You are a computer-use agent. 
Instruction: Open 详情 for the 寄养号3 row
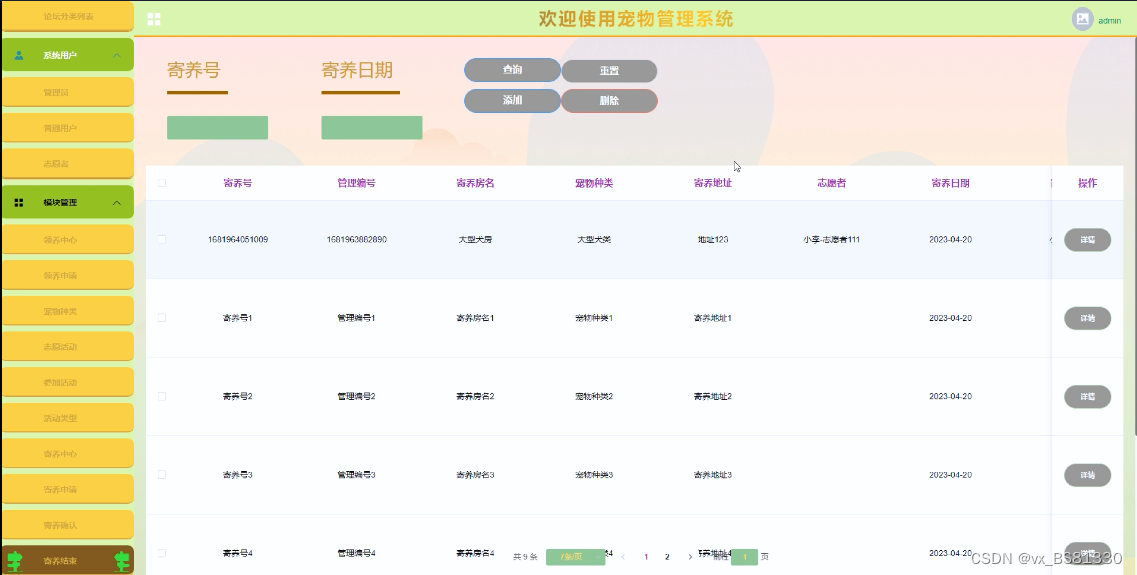coord(1087,474)
